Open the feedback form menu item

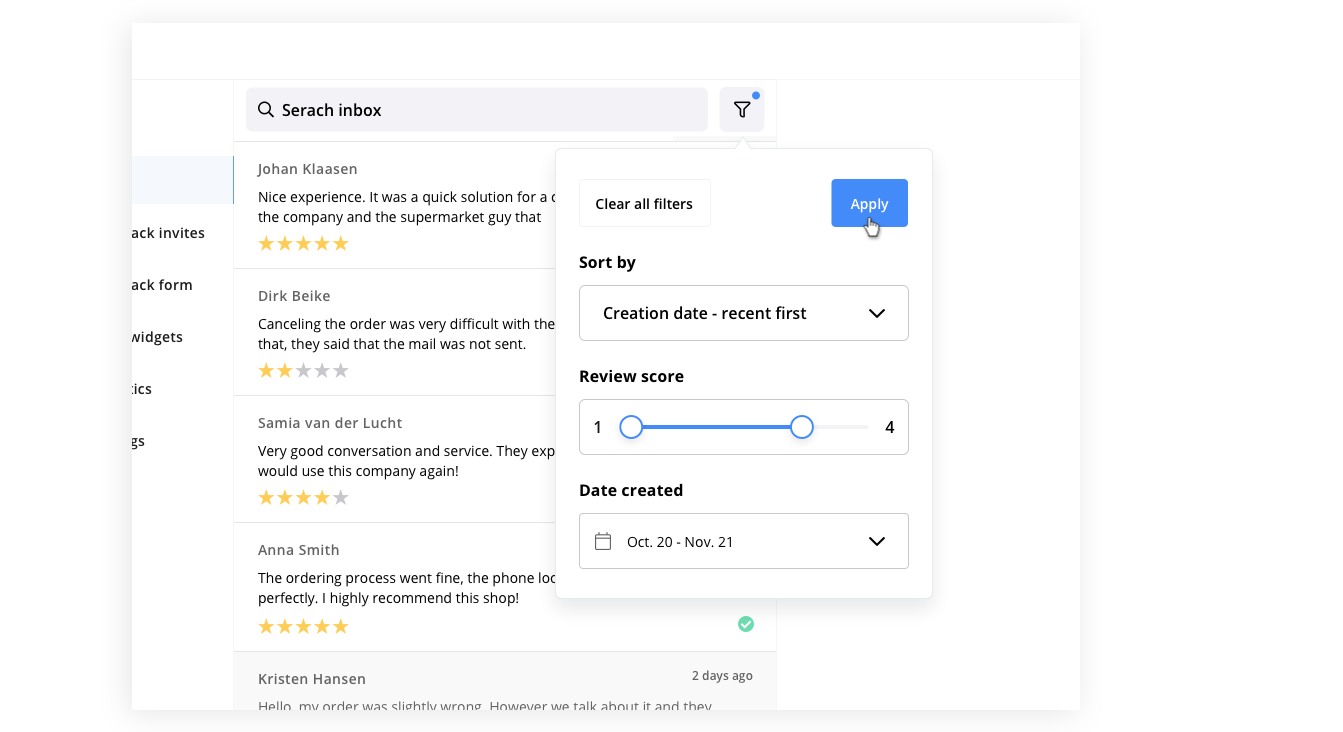point(162,285)
